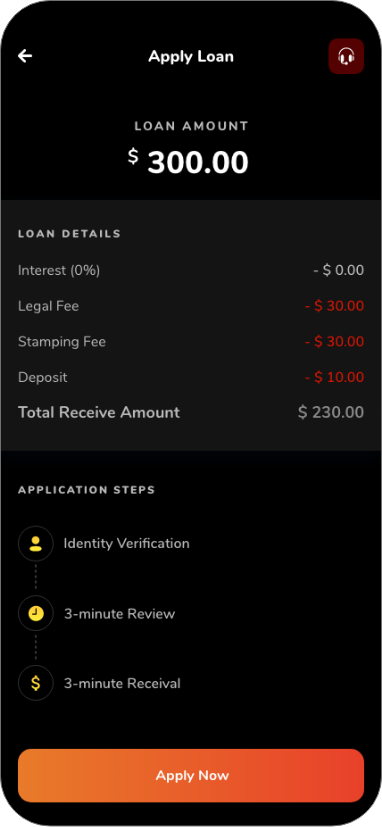
Task: Tap the Legal Fee label
Action: 49,306
